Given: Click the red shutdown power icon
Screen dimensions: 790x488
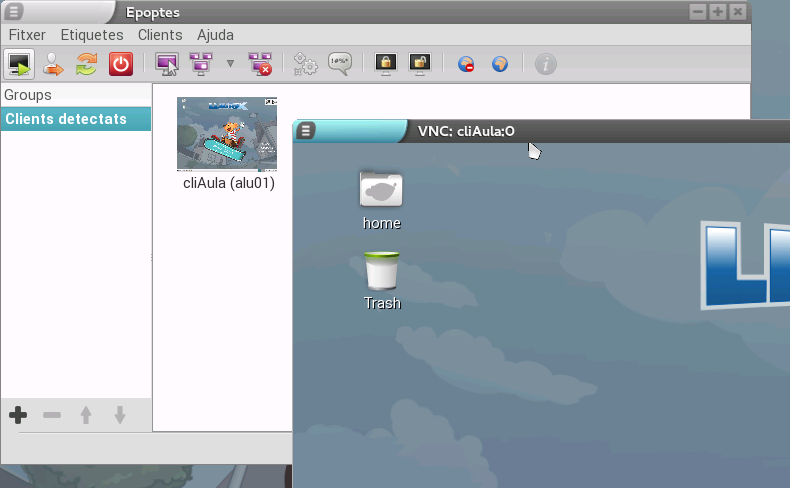Looking at the screenshot, I should tap(121, 64).
